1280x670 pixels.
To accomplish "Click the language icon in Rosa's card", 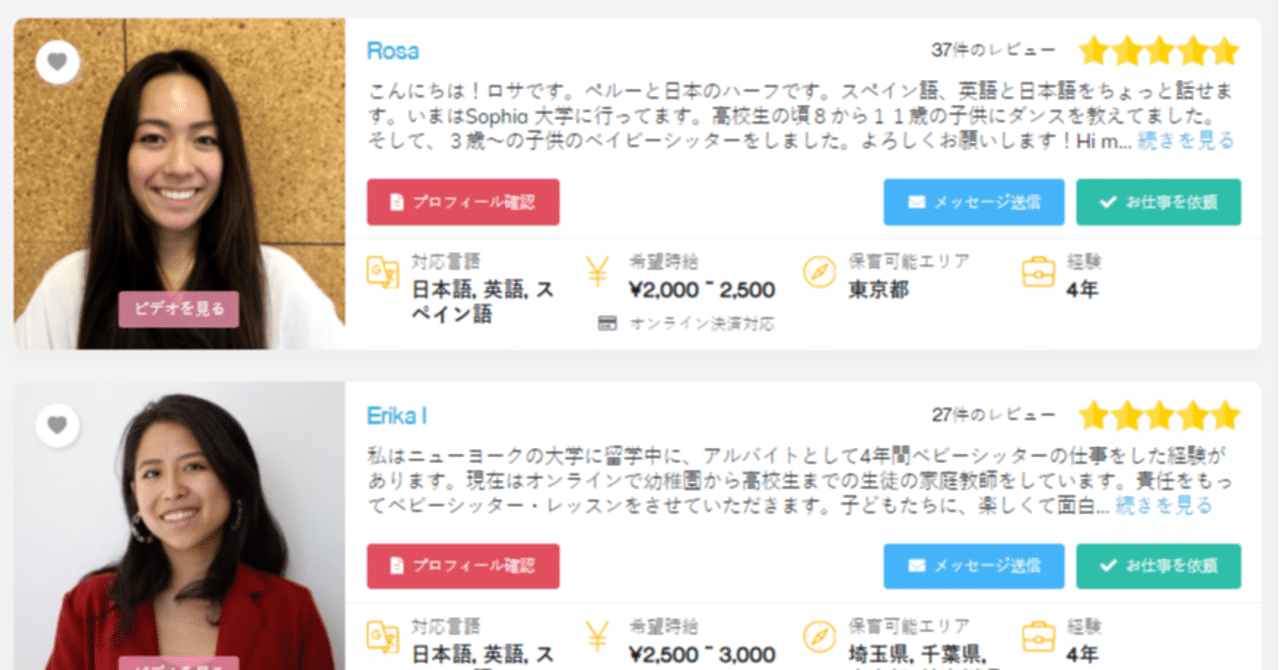I will [383, 272].
